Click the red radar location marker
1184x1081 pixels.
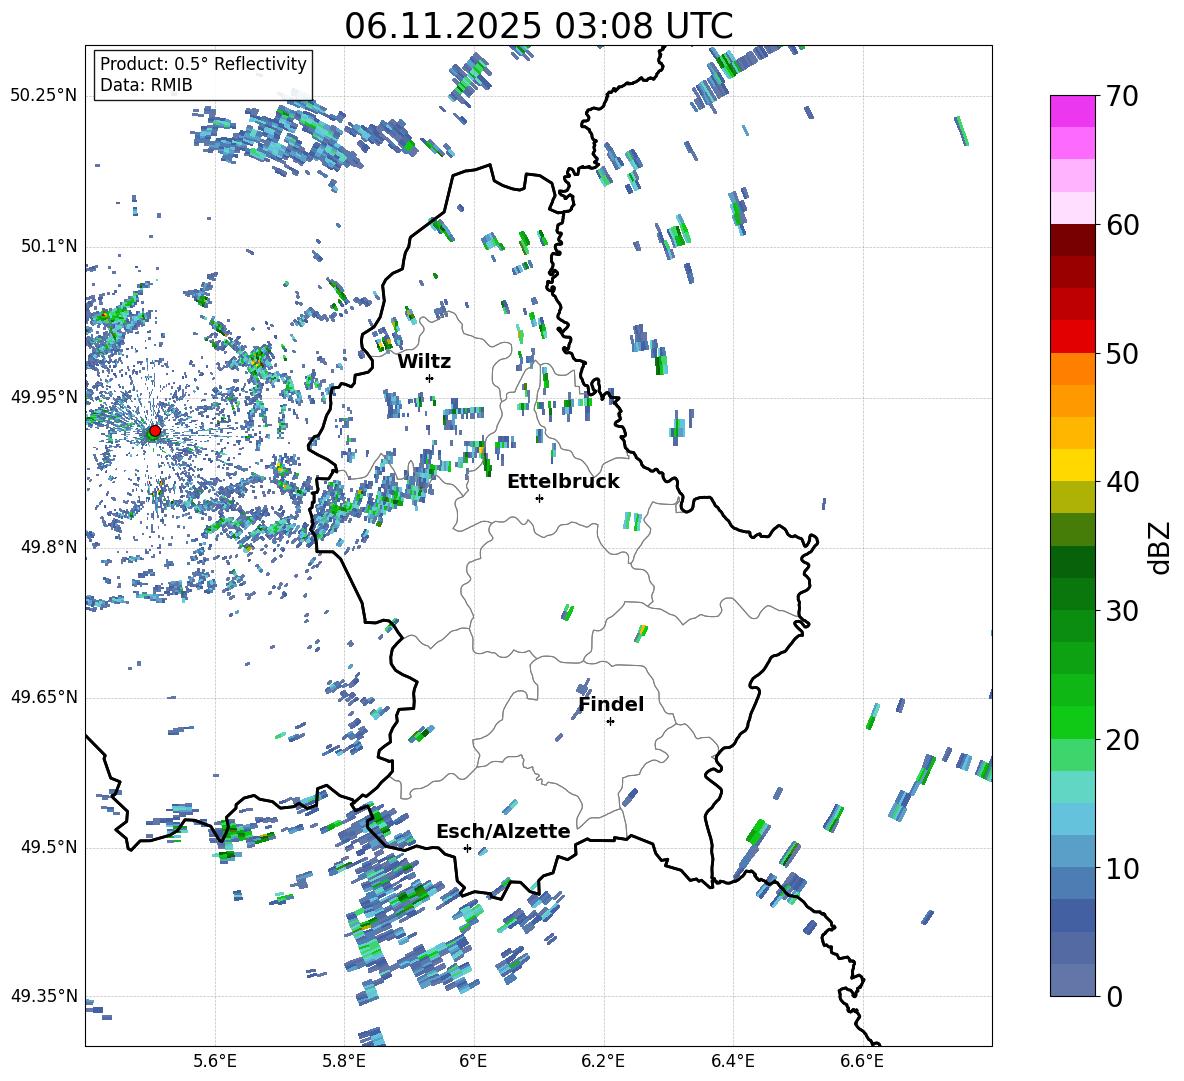point(155,430)
